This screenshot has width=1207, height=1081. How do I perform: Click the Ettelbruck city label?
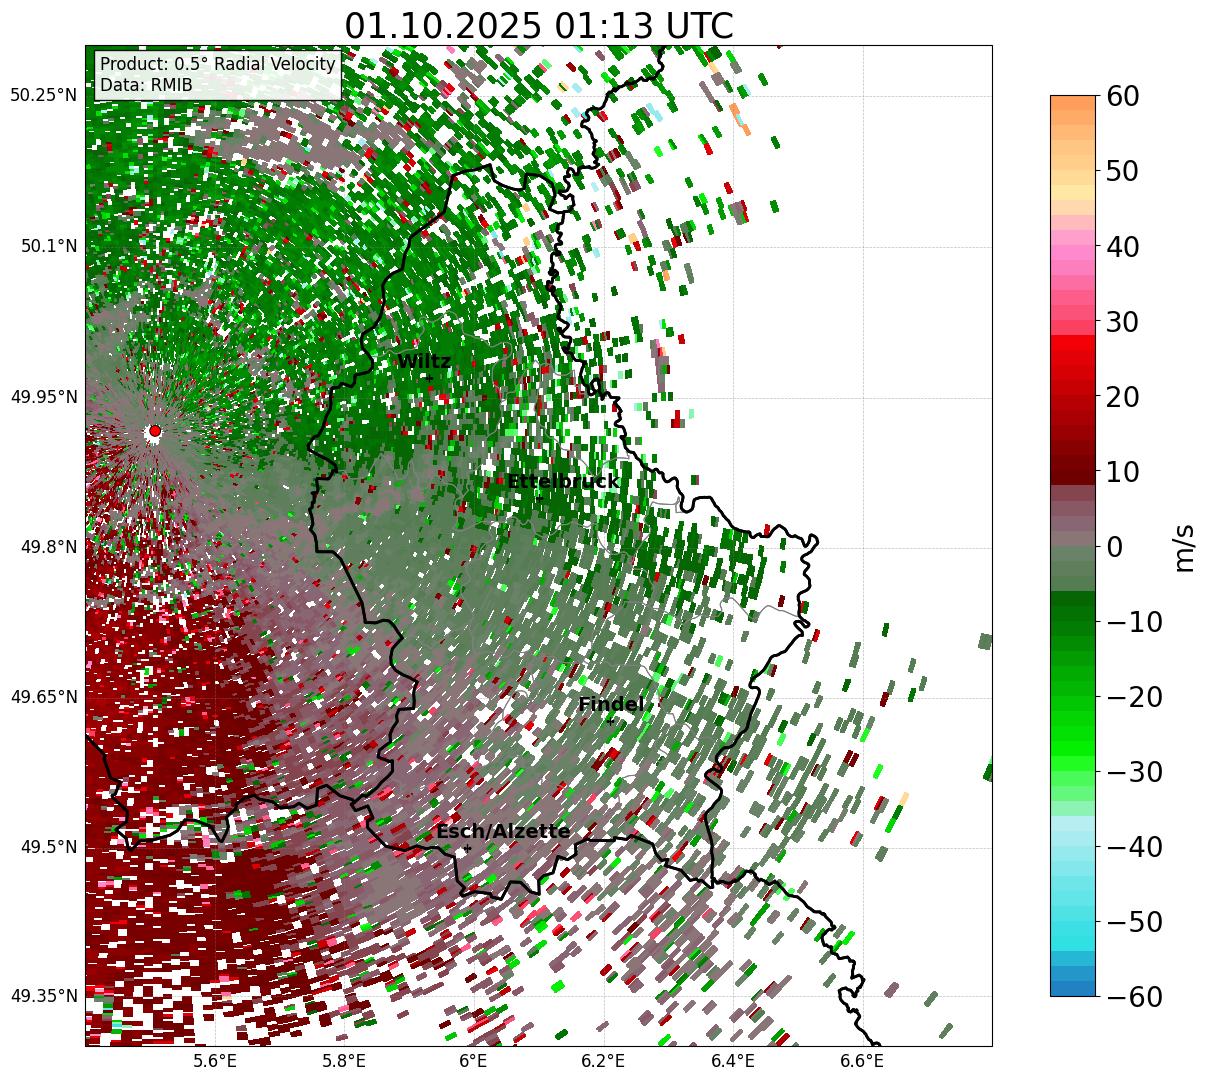563,481
